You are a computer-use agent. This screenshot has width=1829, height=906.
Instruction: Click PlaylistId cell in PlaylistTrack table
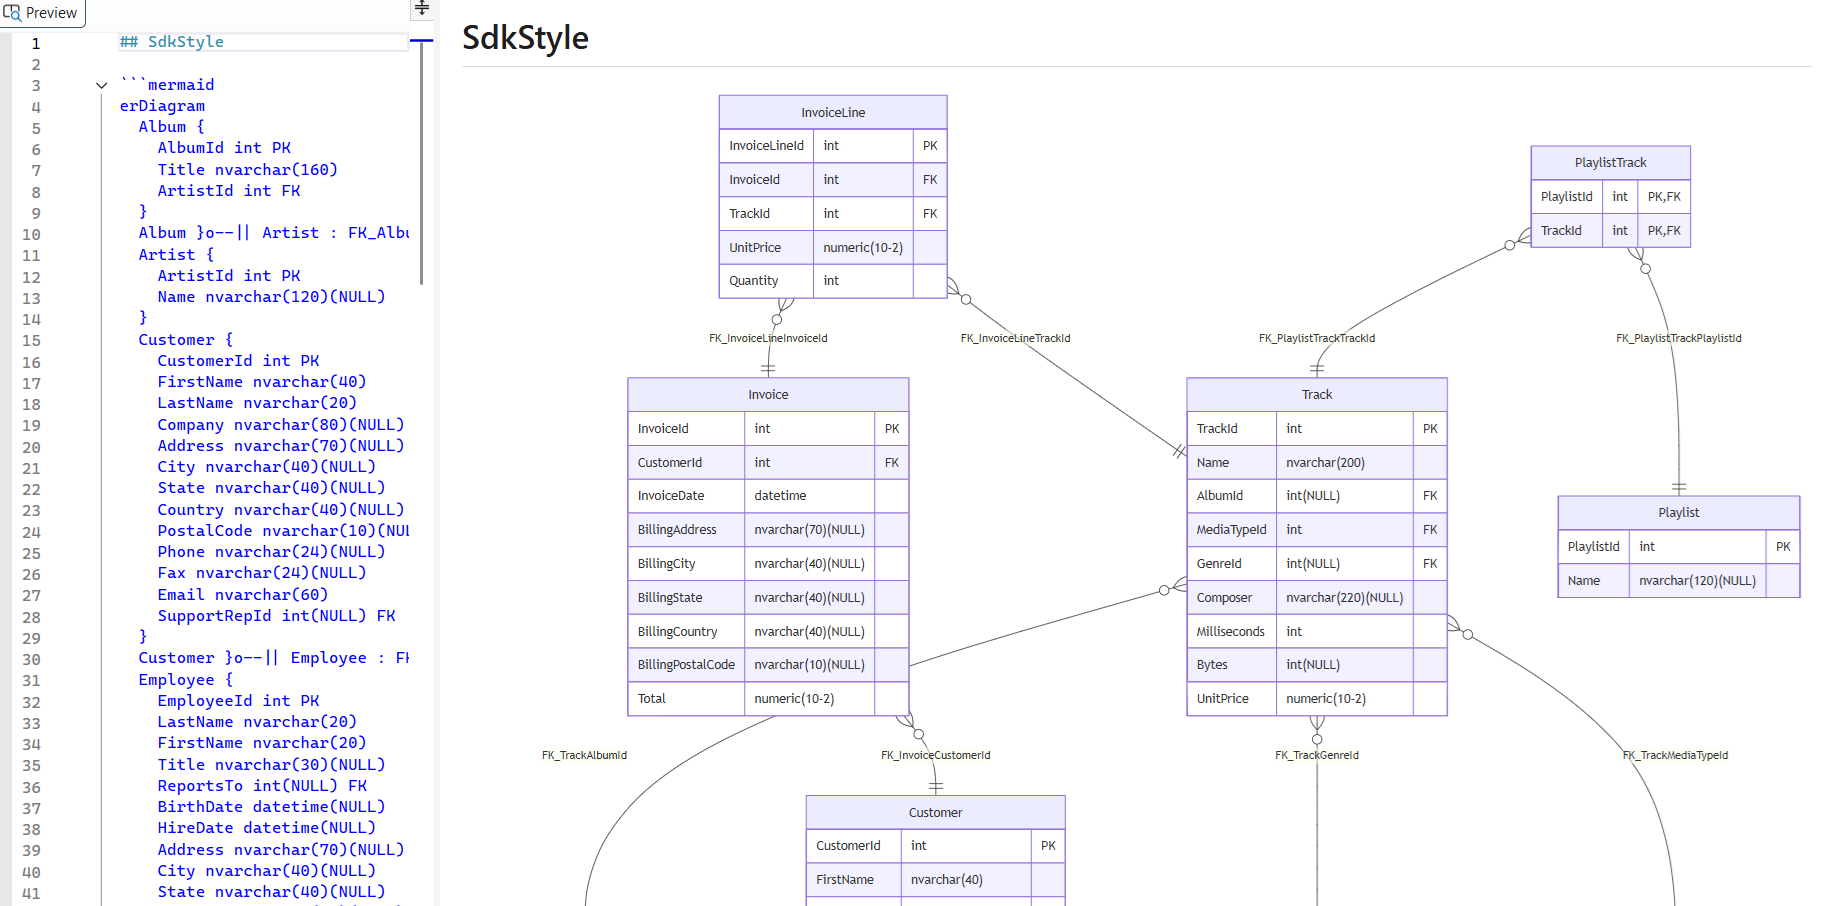click(1566, 197)
